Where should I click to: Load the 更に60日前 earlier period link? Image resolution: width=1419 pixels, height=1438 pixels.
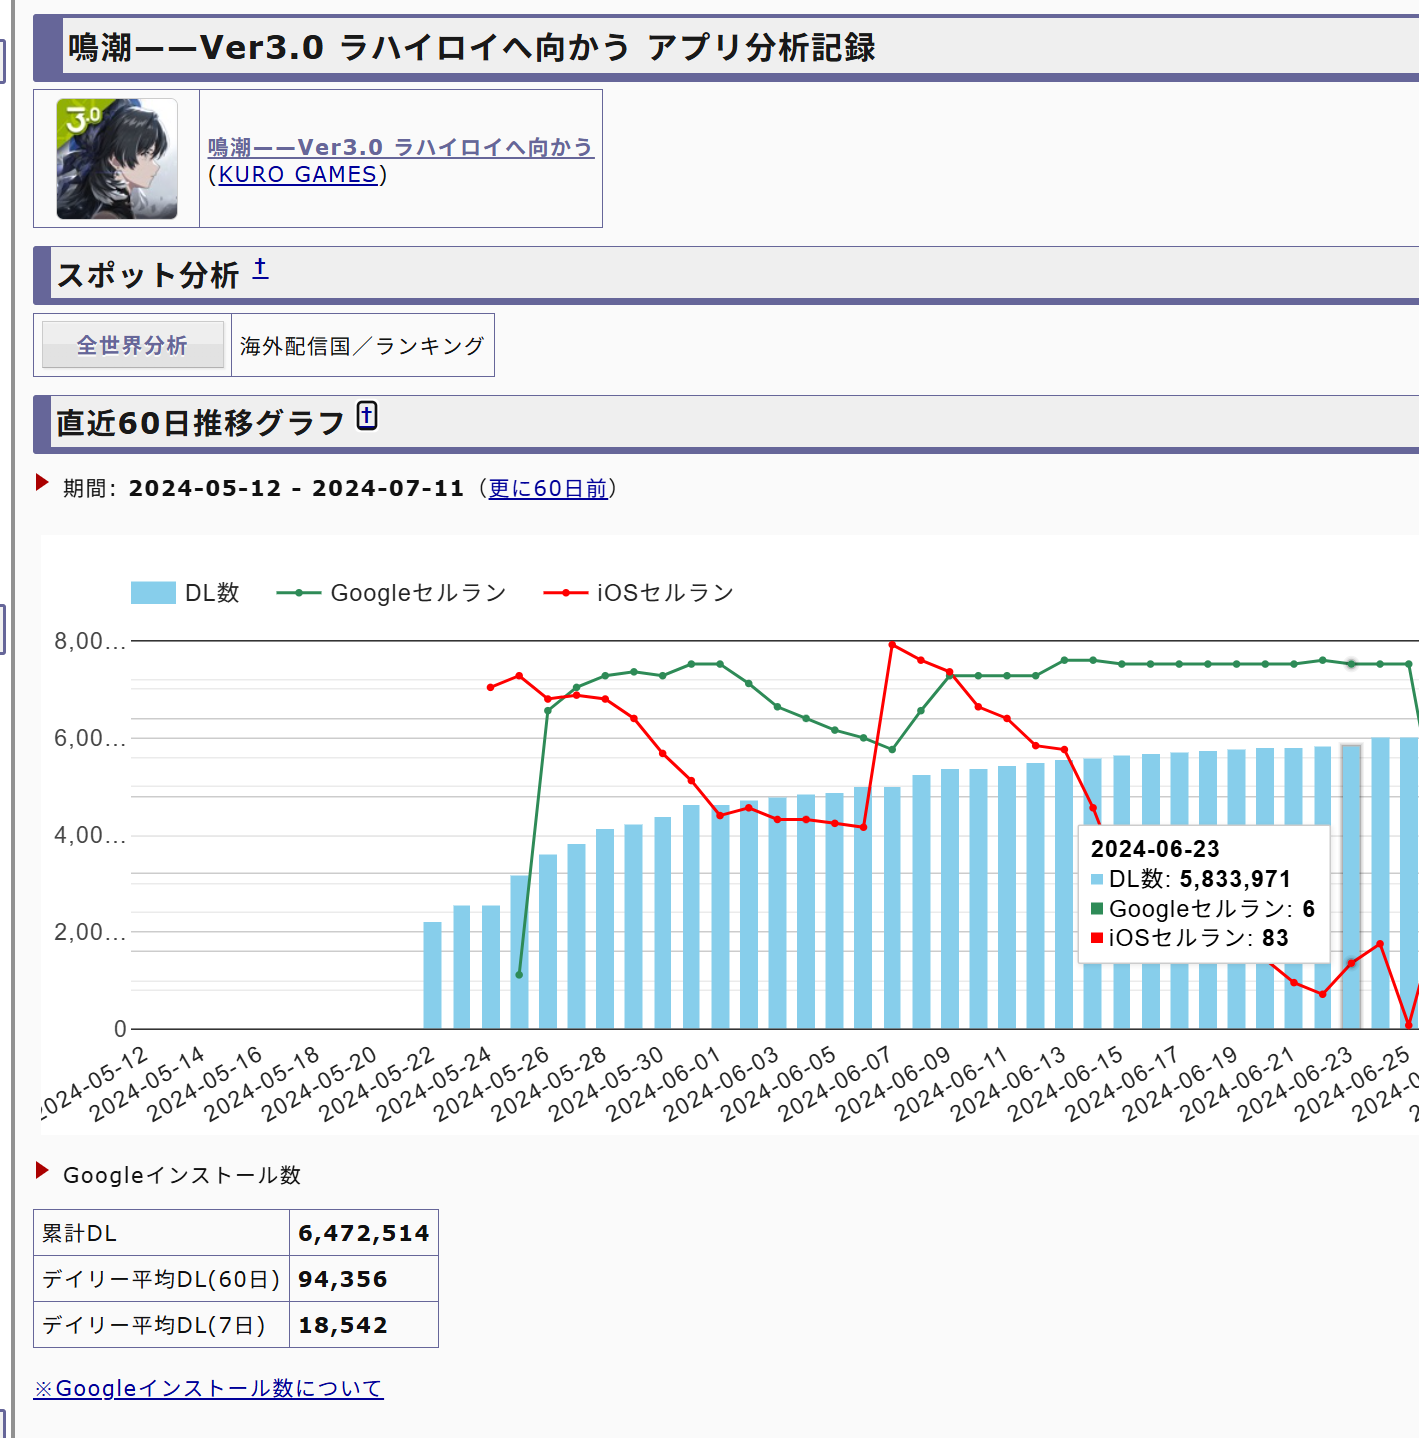548,488
